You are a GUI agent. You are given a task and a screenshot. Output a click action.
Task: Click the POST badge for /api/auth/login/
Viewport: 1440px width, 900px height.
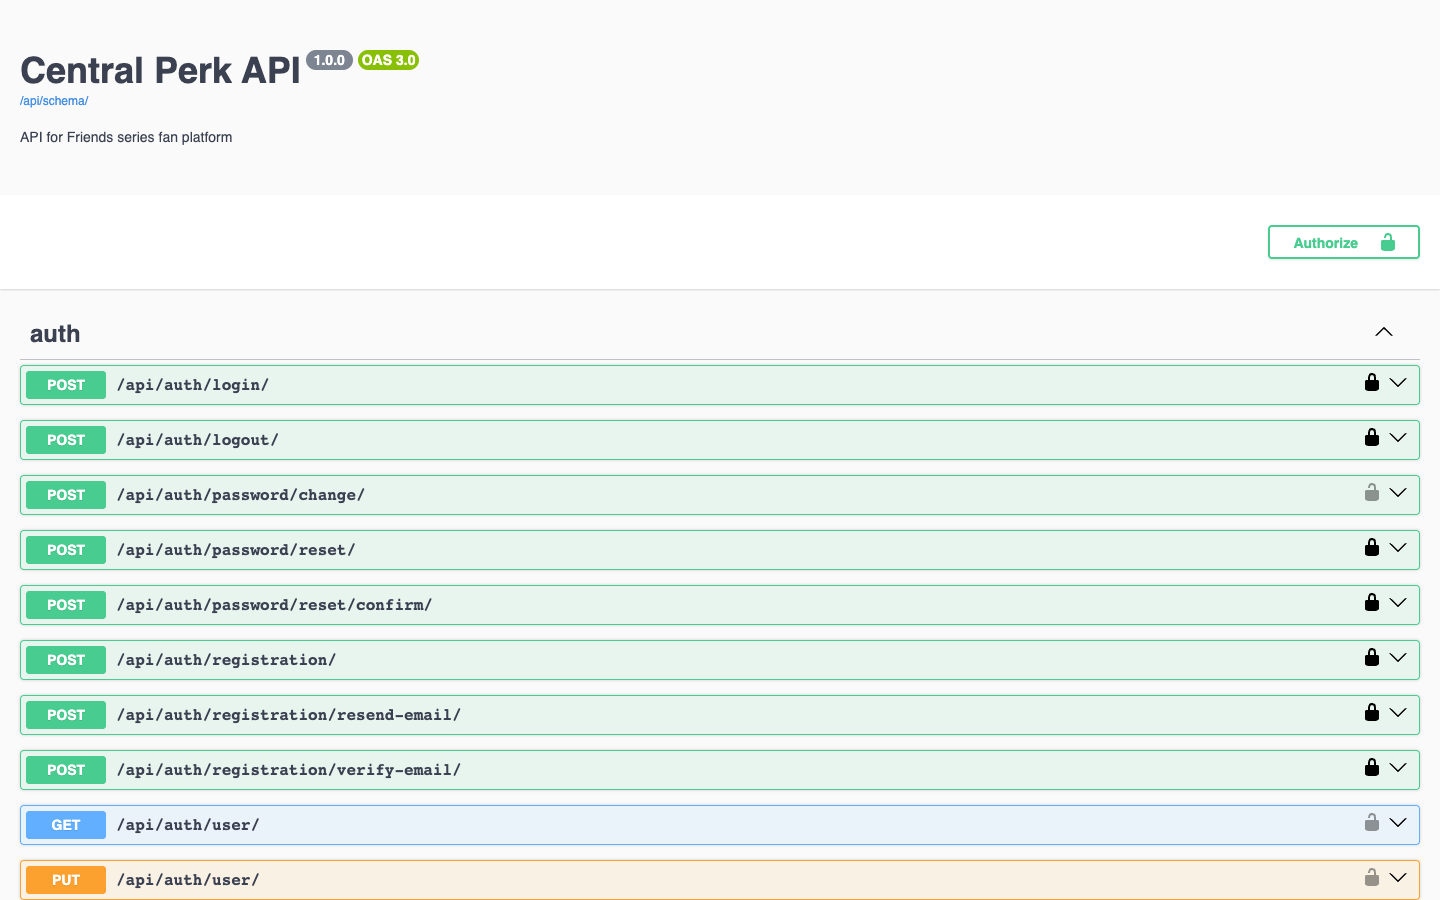point(66,385)
